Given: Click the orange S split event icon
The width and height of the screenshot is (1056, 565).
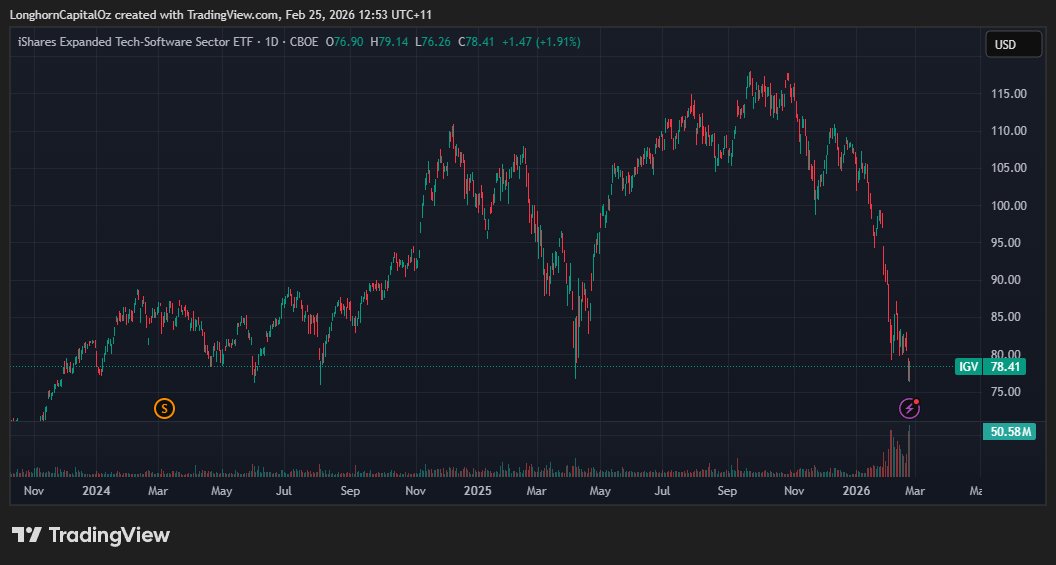Looking at the screenshot, I should [164, 408].
